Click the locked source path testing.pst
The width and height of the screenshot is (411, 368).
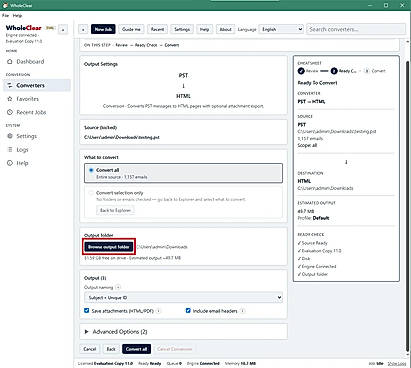tap(122, 137)
